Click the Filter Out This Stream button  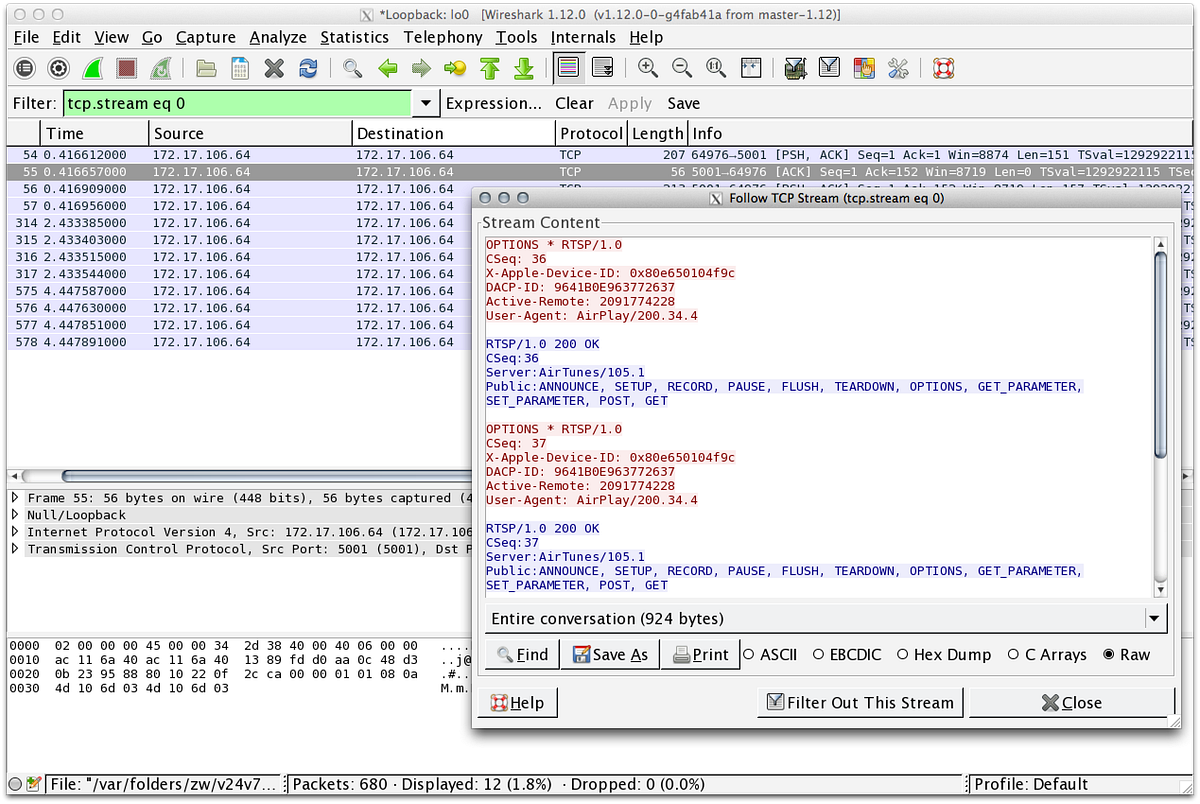pos(860,703)
